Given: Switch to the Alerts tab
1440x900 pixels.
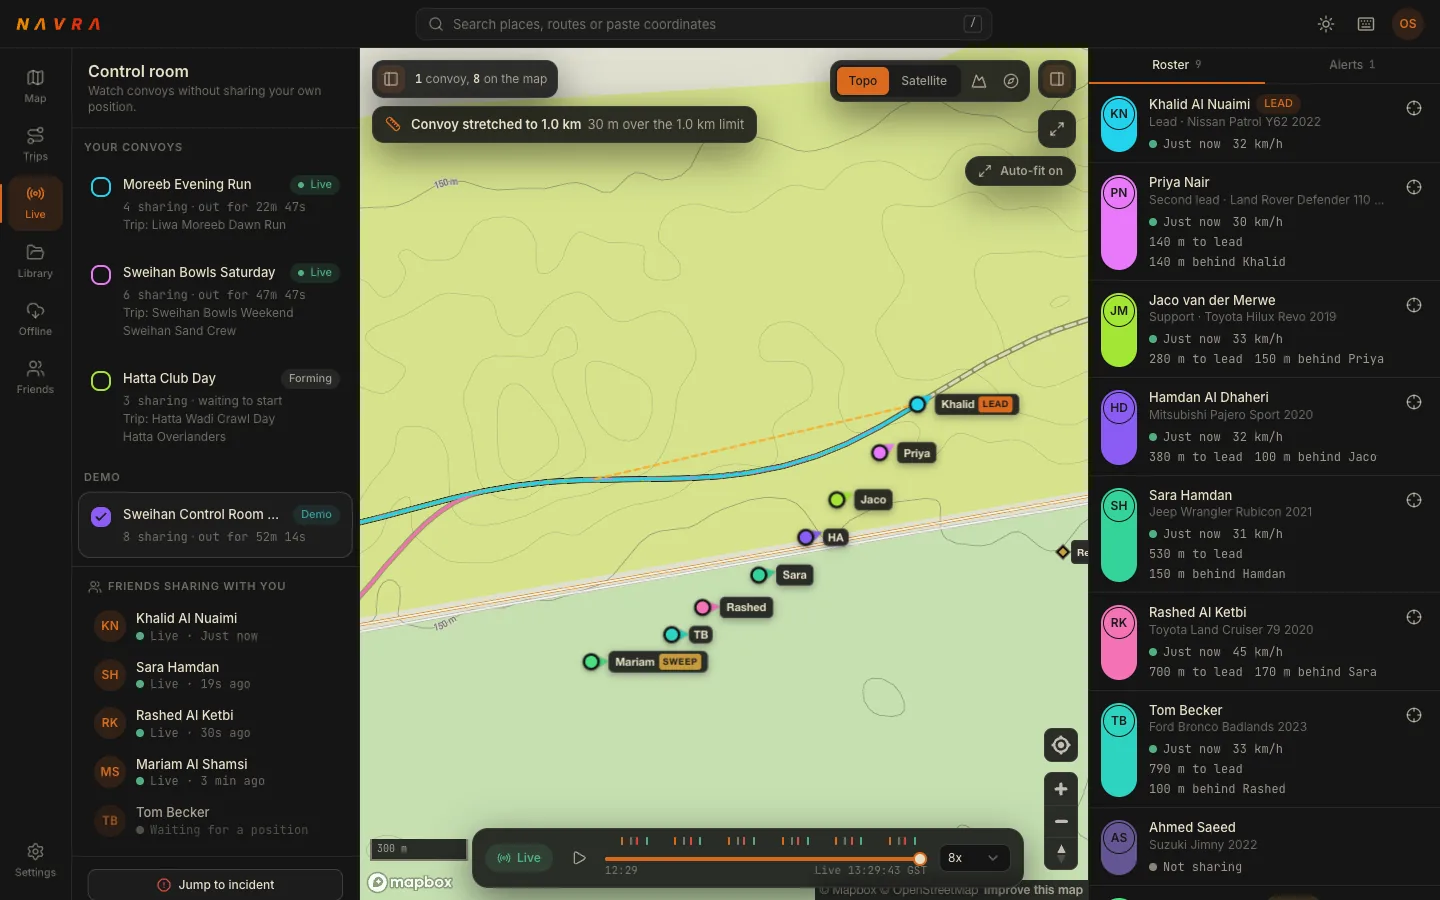Looking at the screenshot, I should tap(1352, 65).
